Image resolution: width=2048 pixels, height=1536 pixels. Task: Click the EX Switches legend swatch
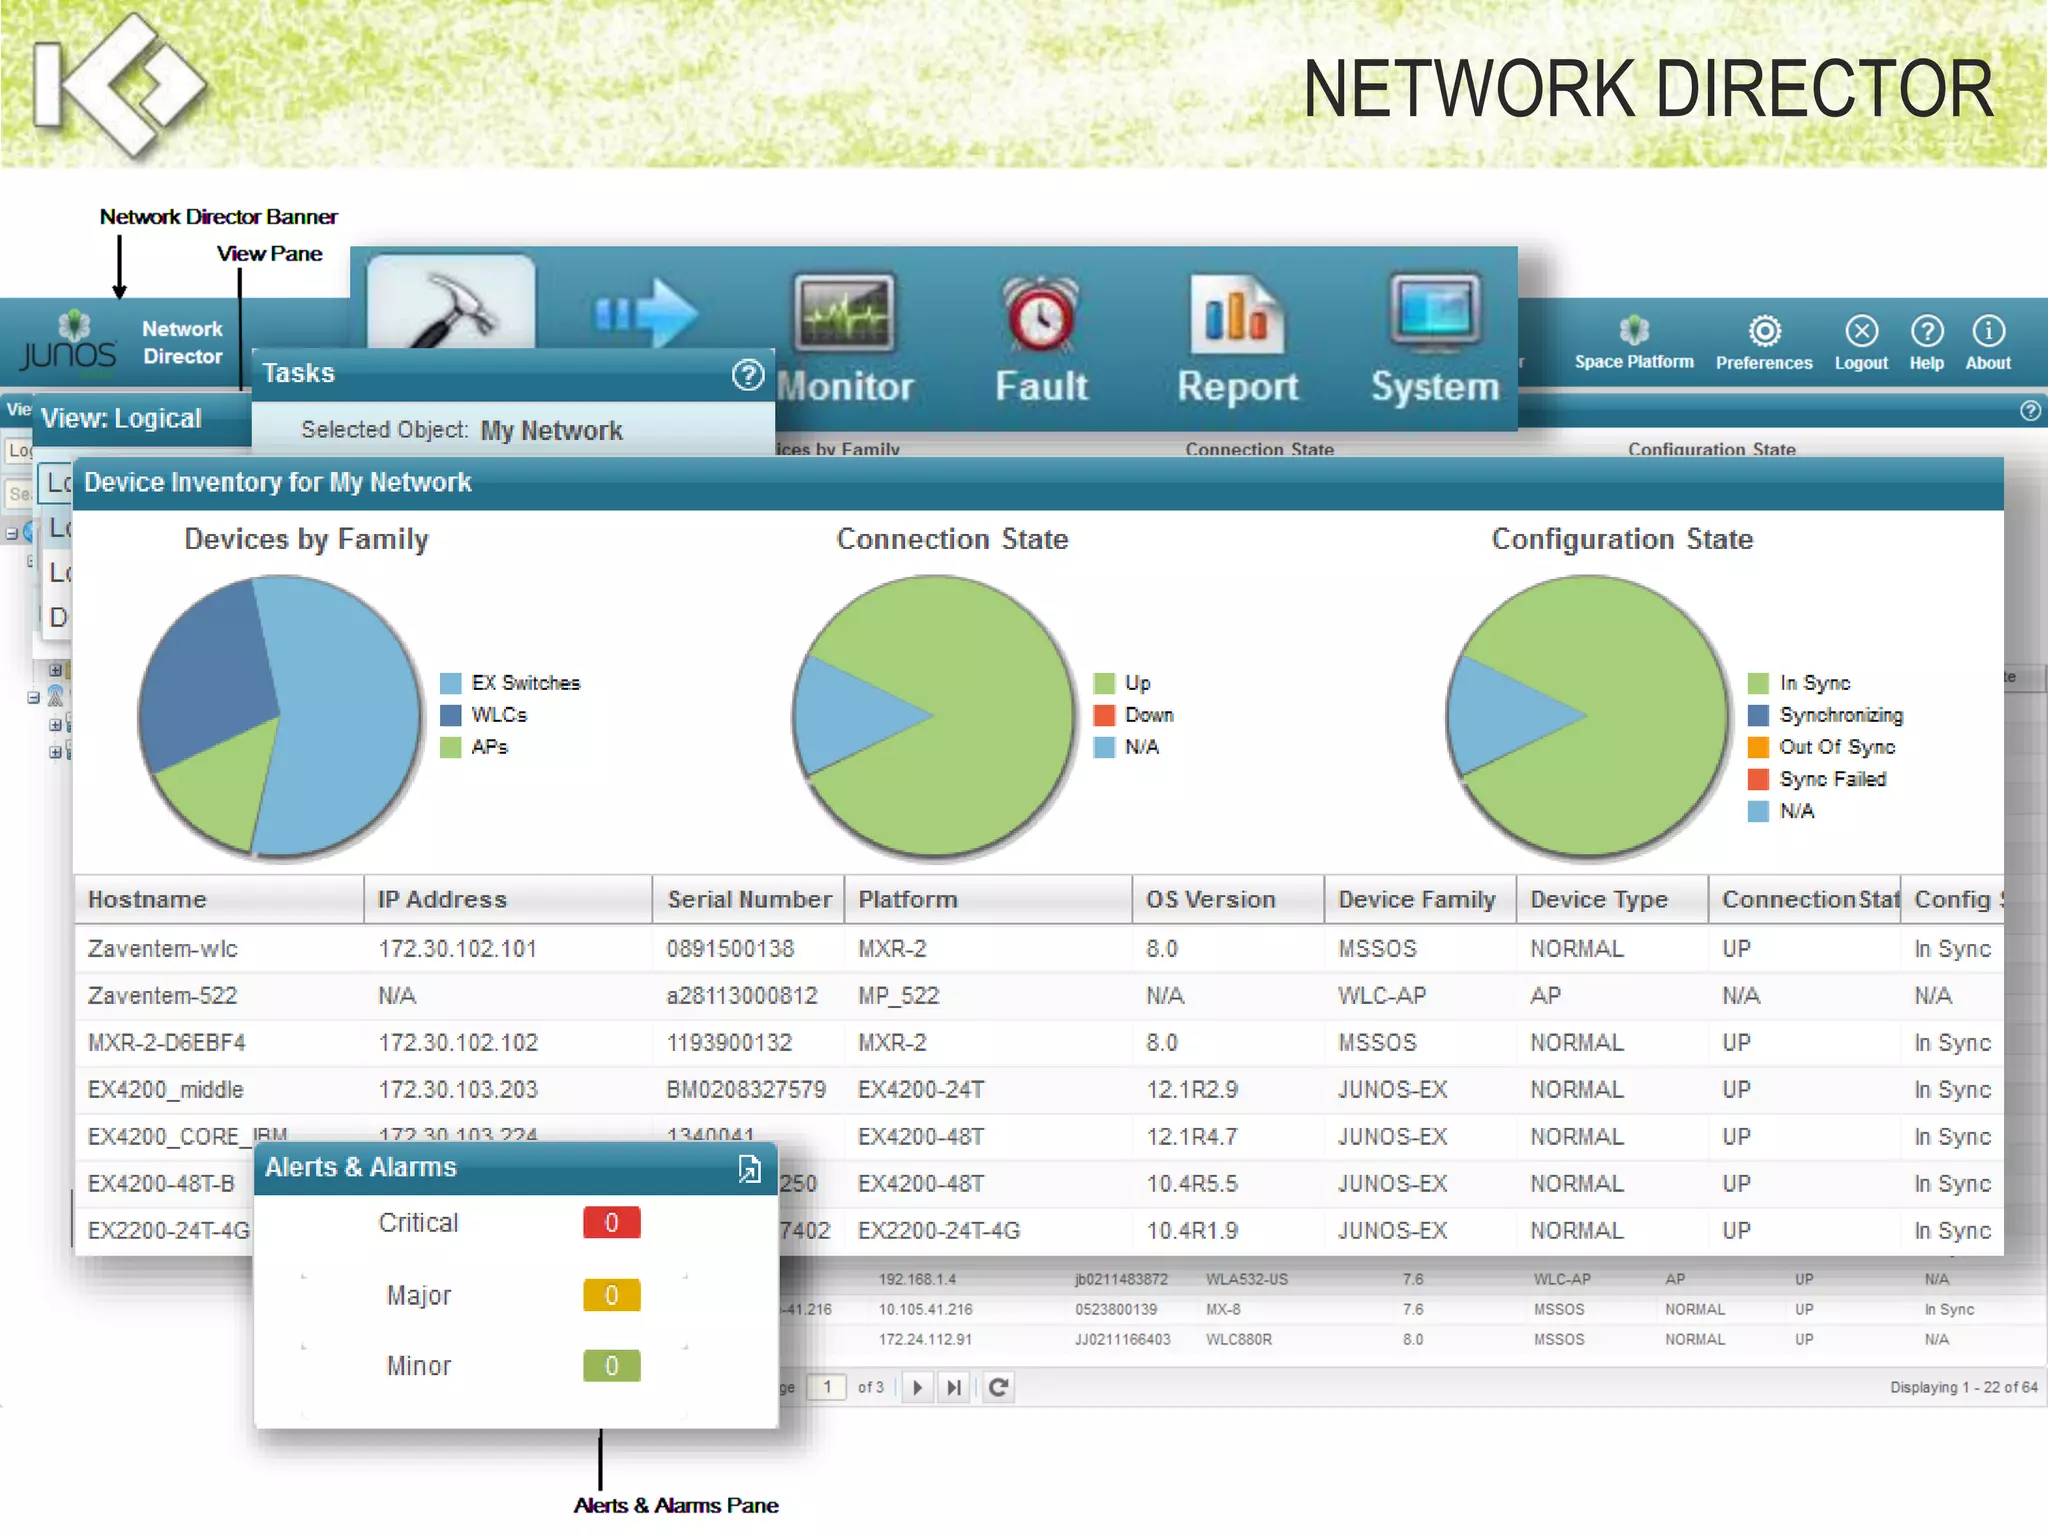coord(451,683)
